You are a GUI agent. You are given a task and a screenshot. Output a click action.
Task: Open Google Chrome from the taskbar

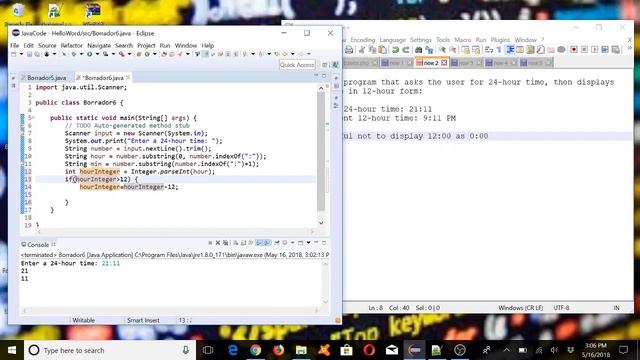pos(256,350)
